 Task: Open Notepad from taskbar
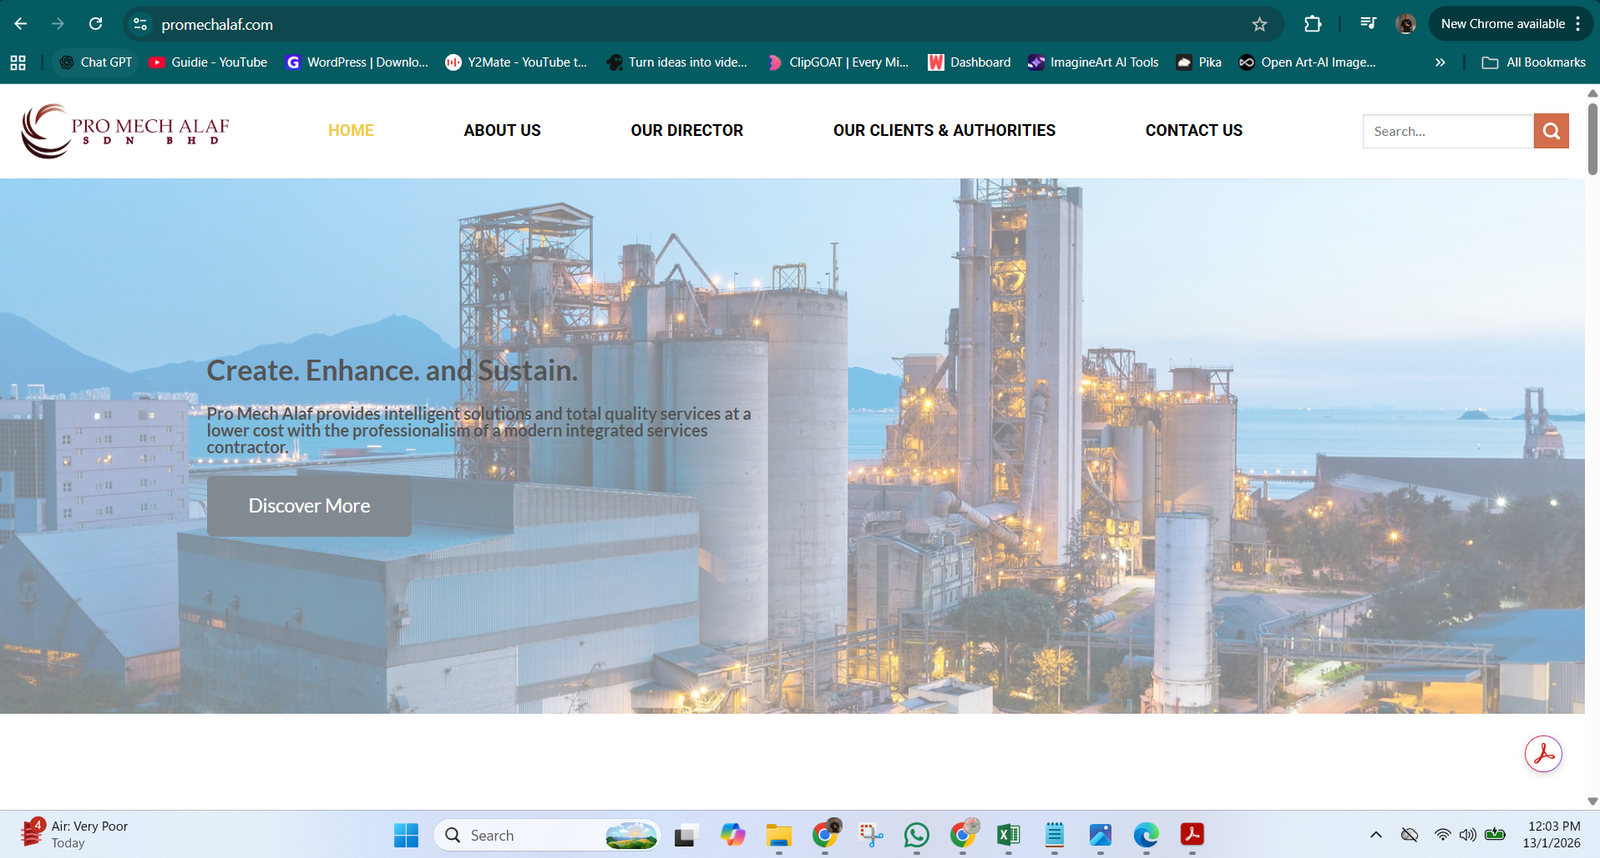[1054, 835]
